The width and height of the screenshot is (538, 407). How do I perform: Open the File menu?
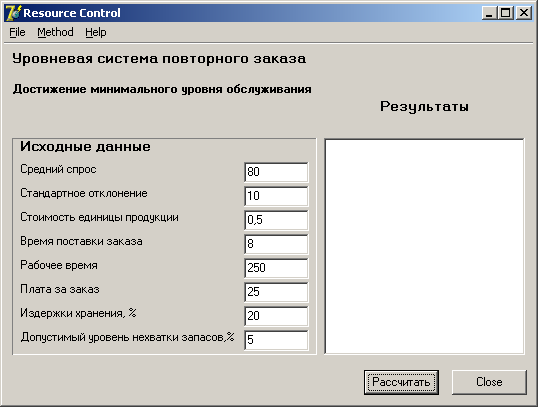[17, 32]
